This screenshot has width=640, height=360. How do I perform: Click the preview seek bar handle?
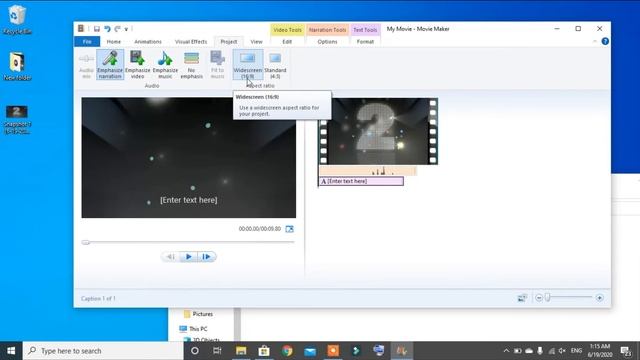85,242
